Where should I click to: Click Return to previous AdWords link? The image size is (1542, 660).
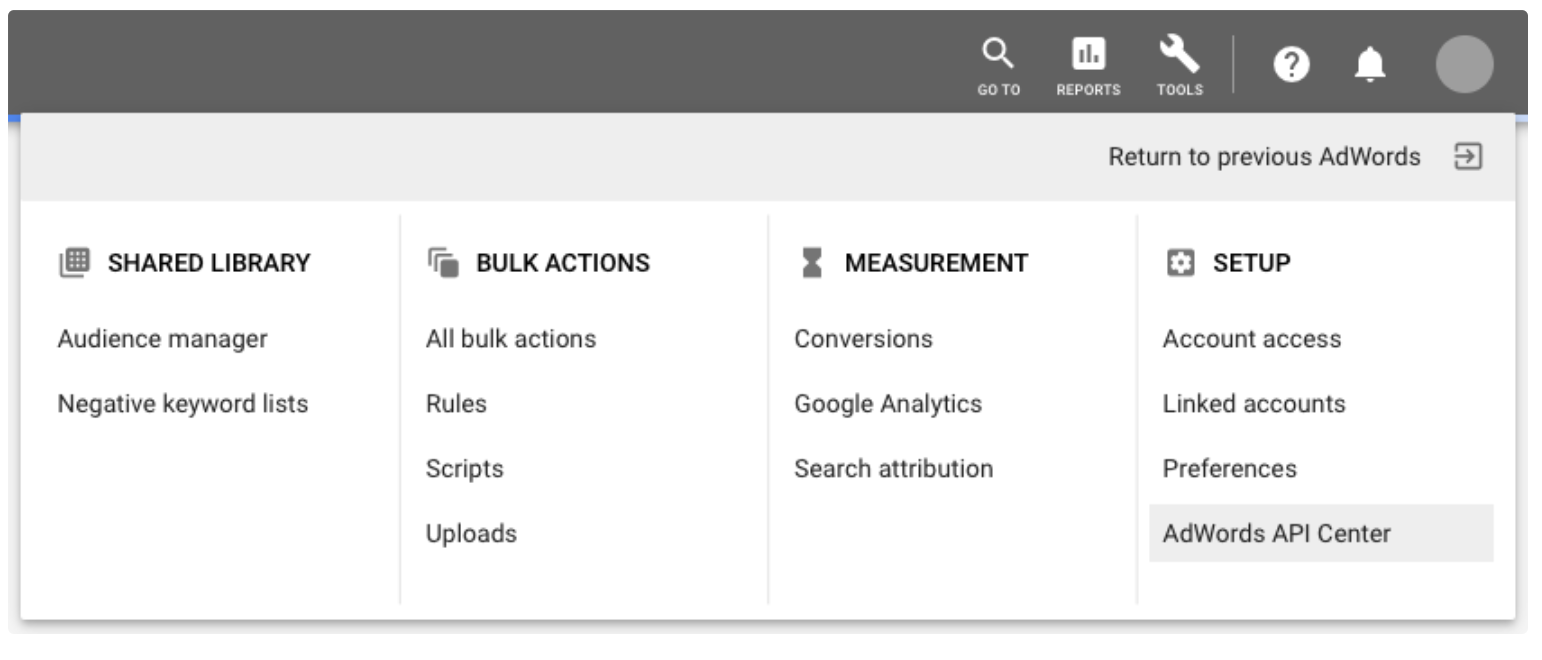coord(1263,157)
